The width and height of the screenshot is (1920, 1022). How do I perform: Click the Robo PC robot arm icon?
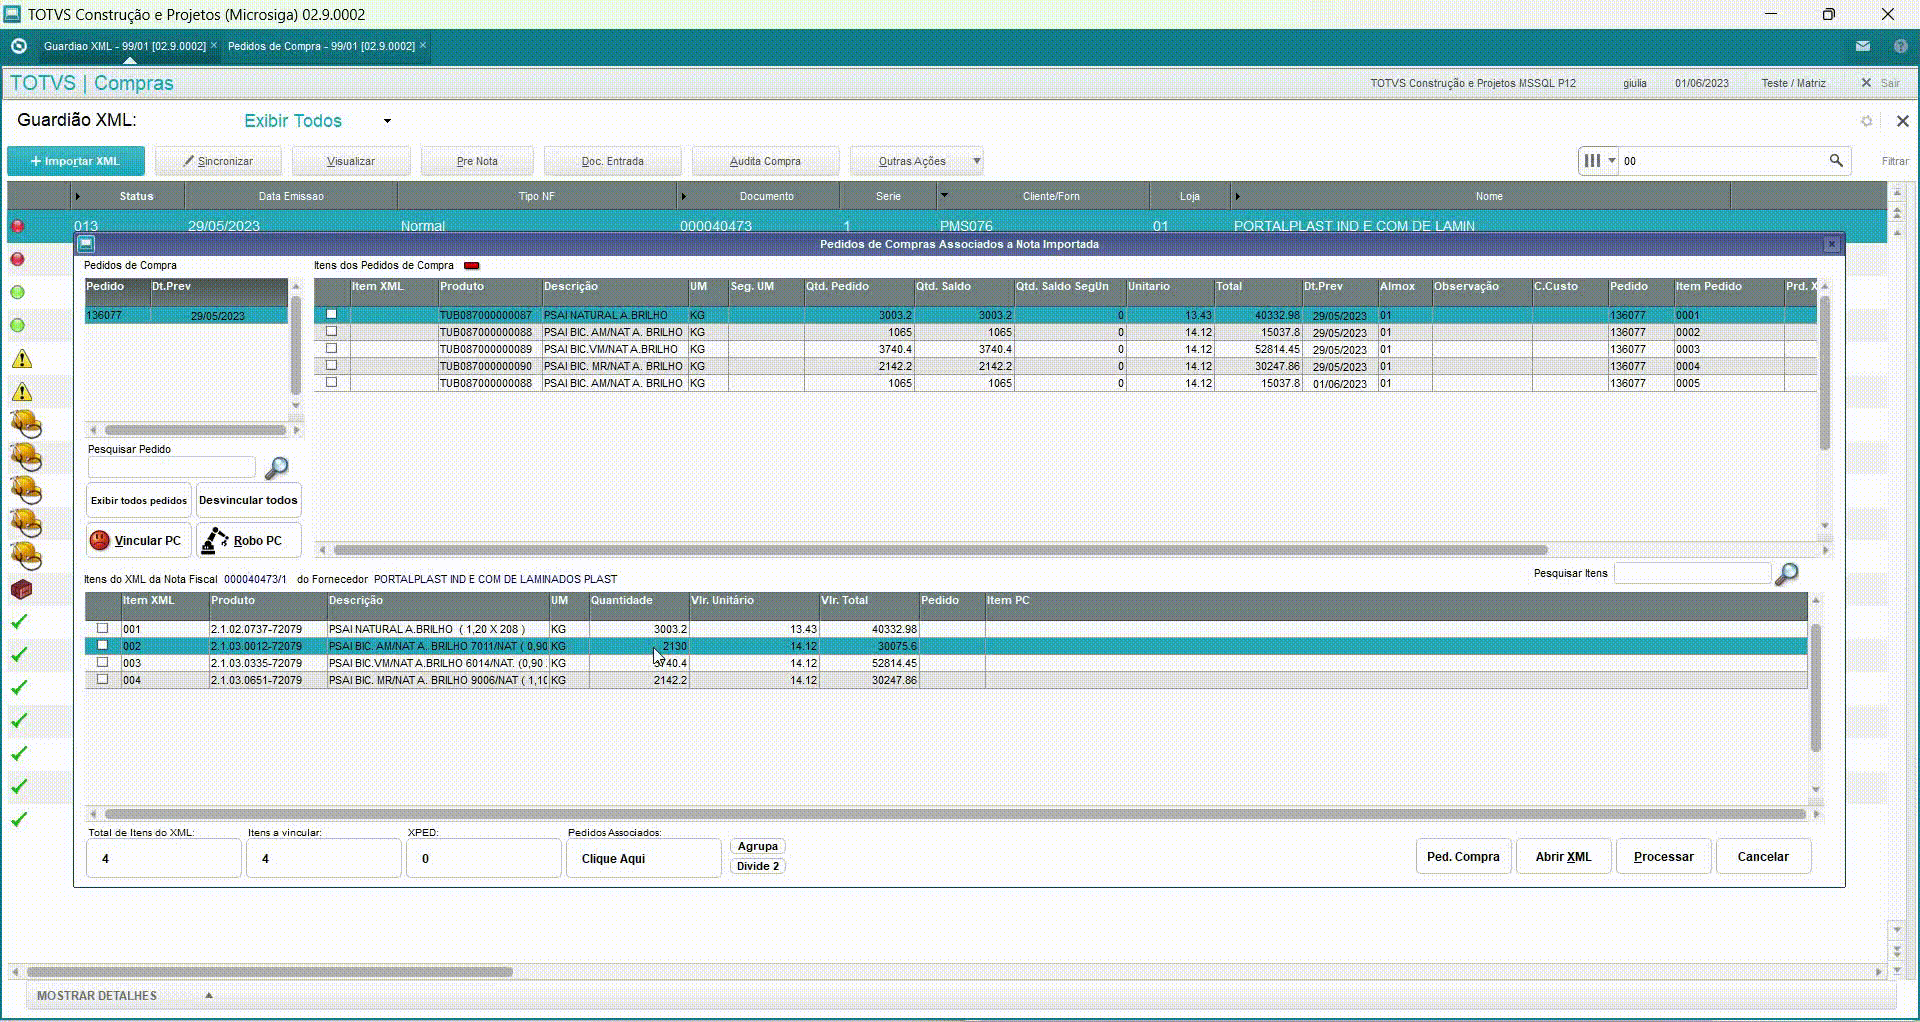coord(214,541)
